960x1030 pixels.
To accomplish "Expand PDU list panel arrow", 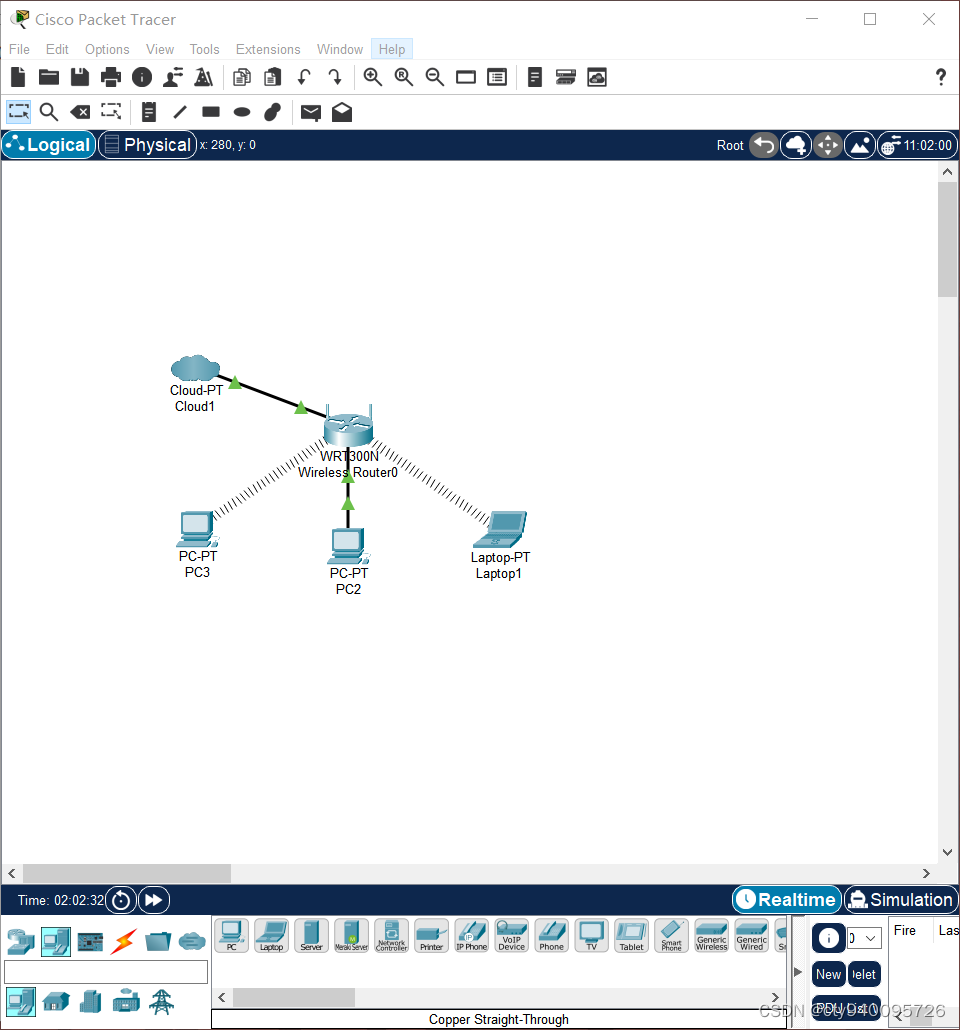I will 798,972.
